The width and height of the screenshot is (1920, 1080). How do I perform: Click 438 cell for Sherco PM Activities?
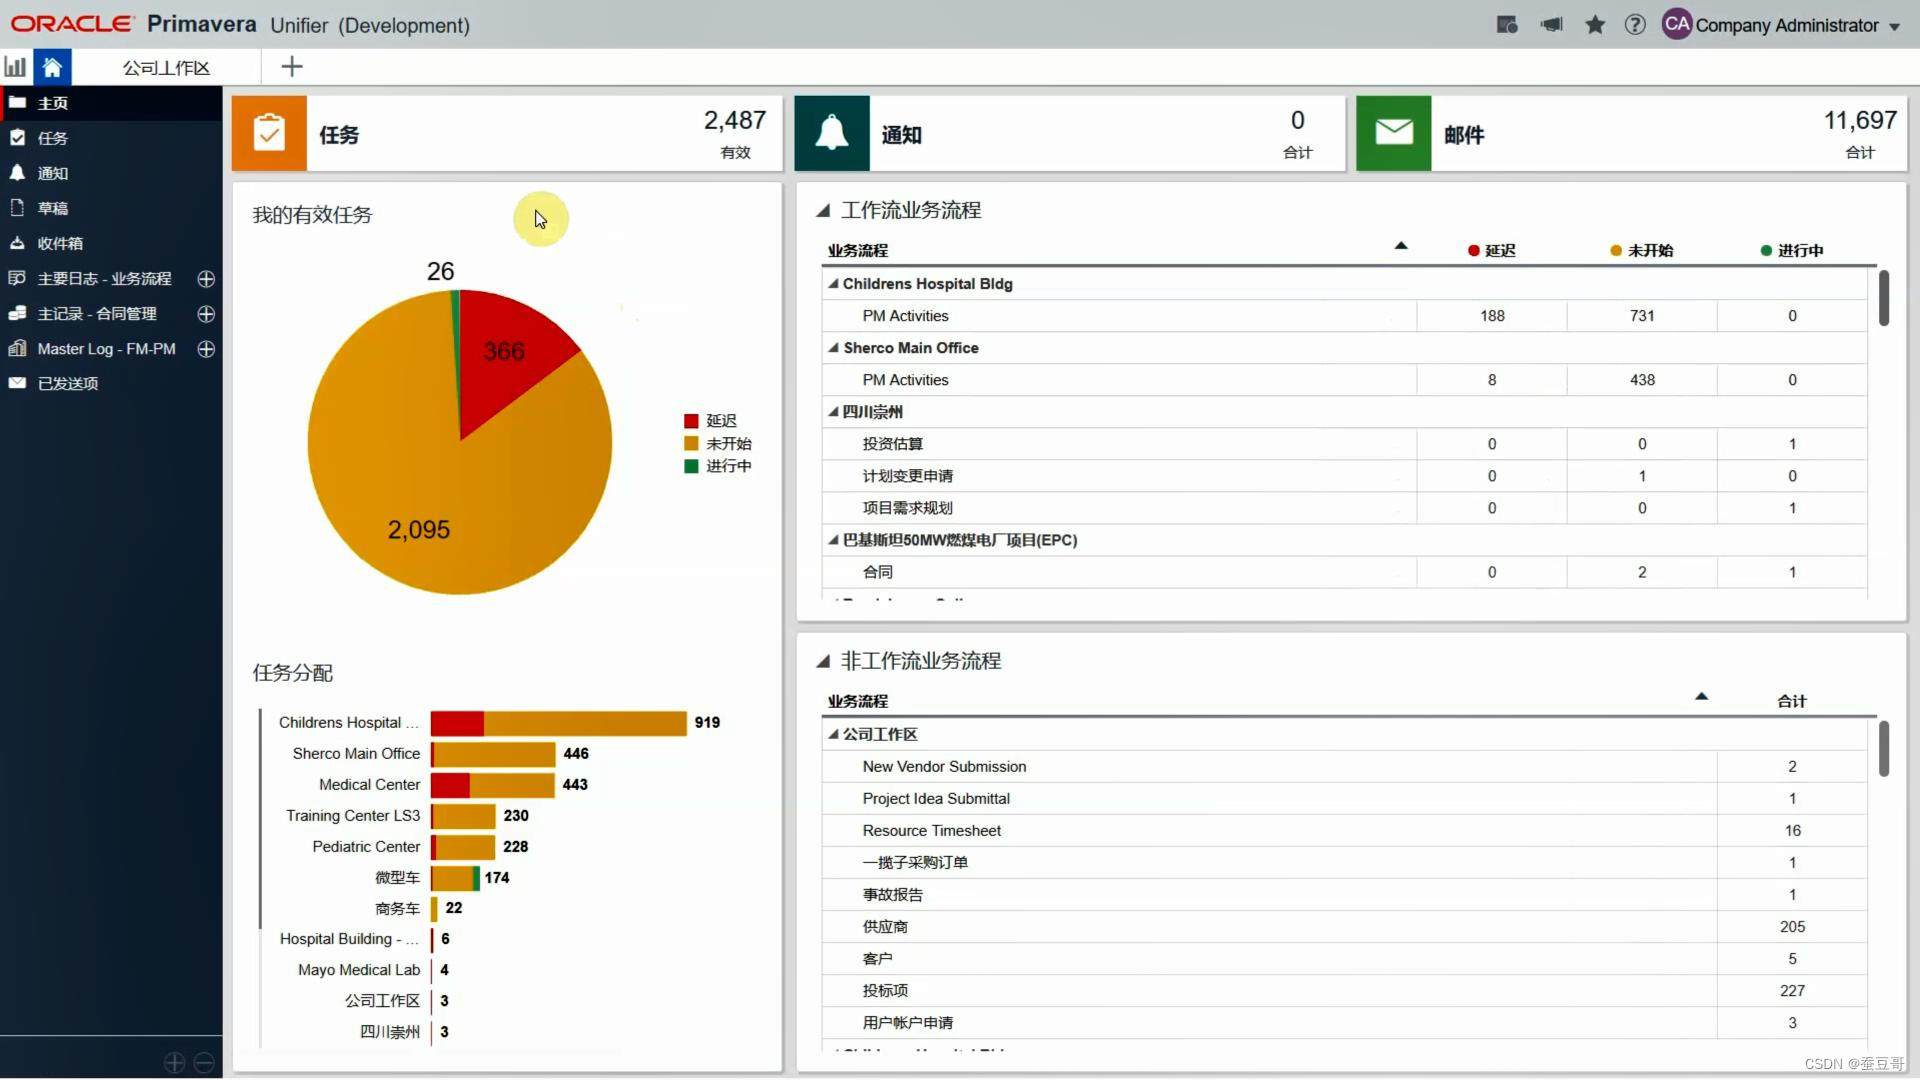[1642, 380]
